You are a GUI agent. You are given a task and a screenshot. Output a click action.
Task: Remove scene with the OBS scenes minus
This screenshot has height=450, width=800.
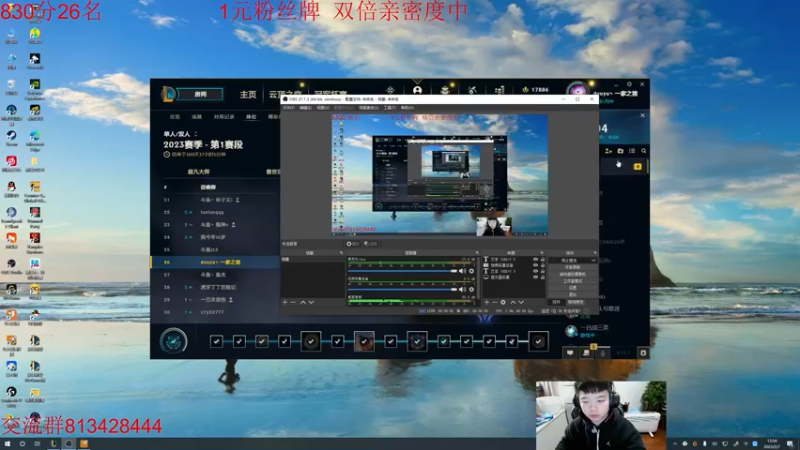[x=293, y=303]
